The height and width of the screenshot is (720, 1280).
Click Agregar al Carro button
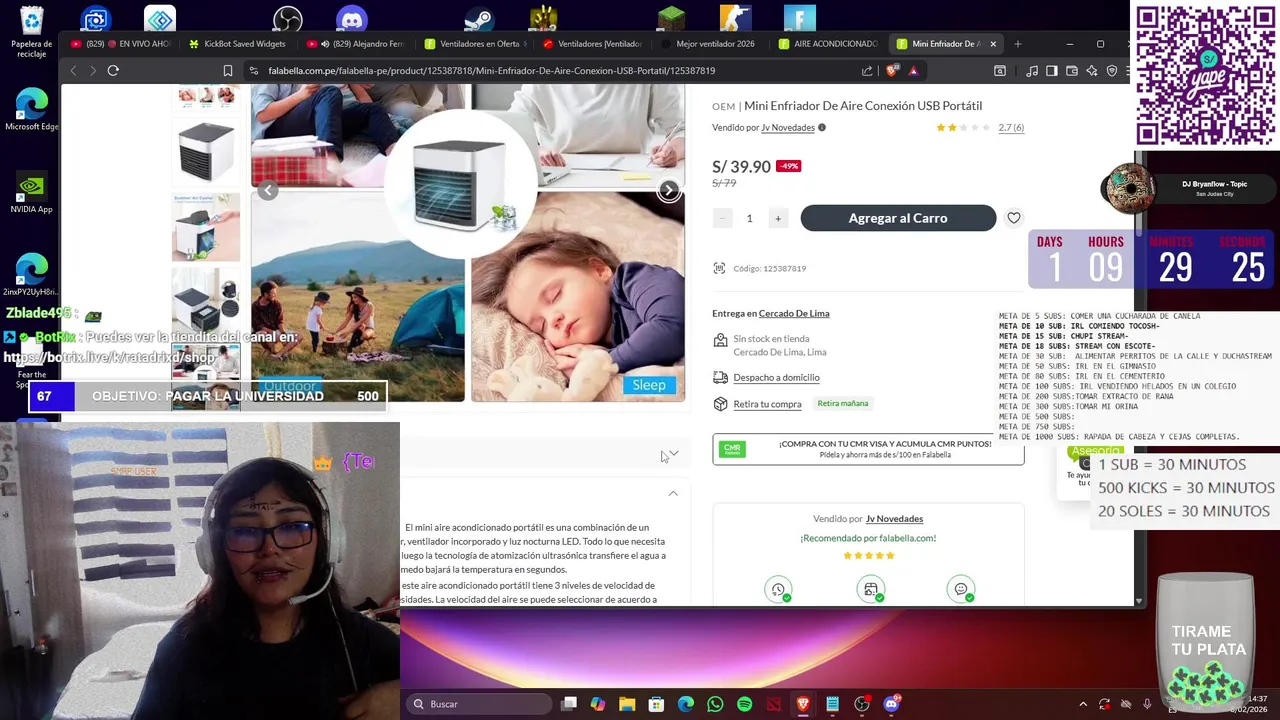[898, 218]
